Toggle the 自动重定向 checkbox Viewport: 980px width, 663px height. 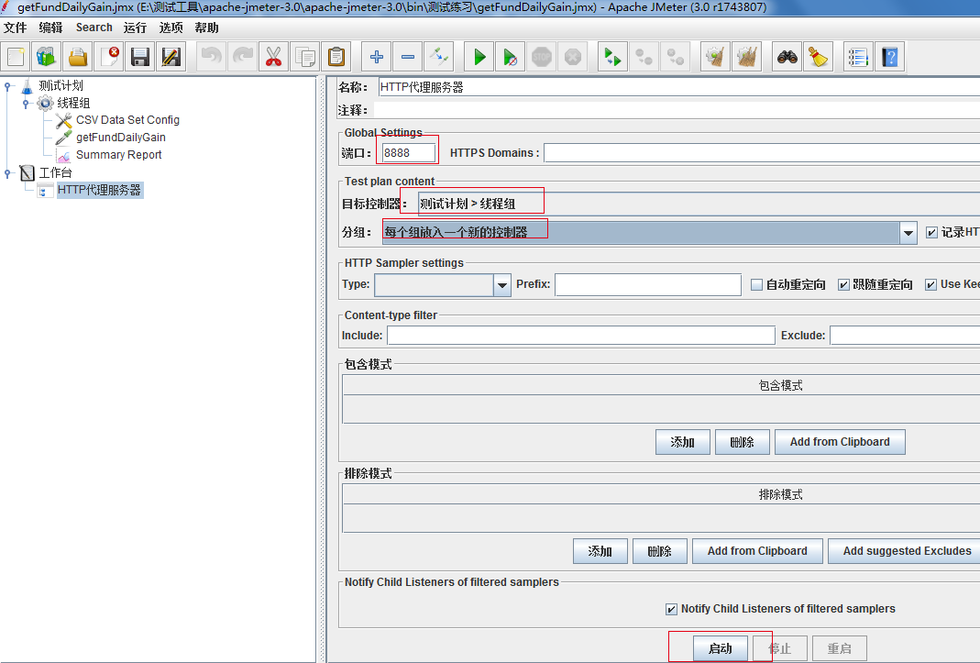tap(756, 285)
